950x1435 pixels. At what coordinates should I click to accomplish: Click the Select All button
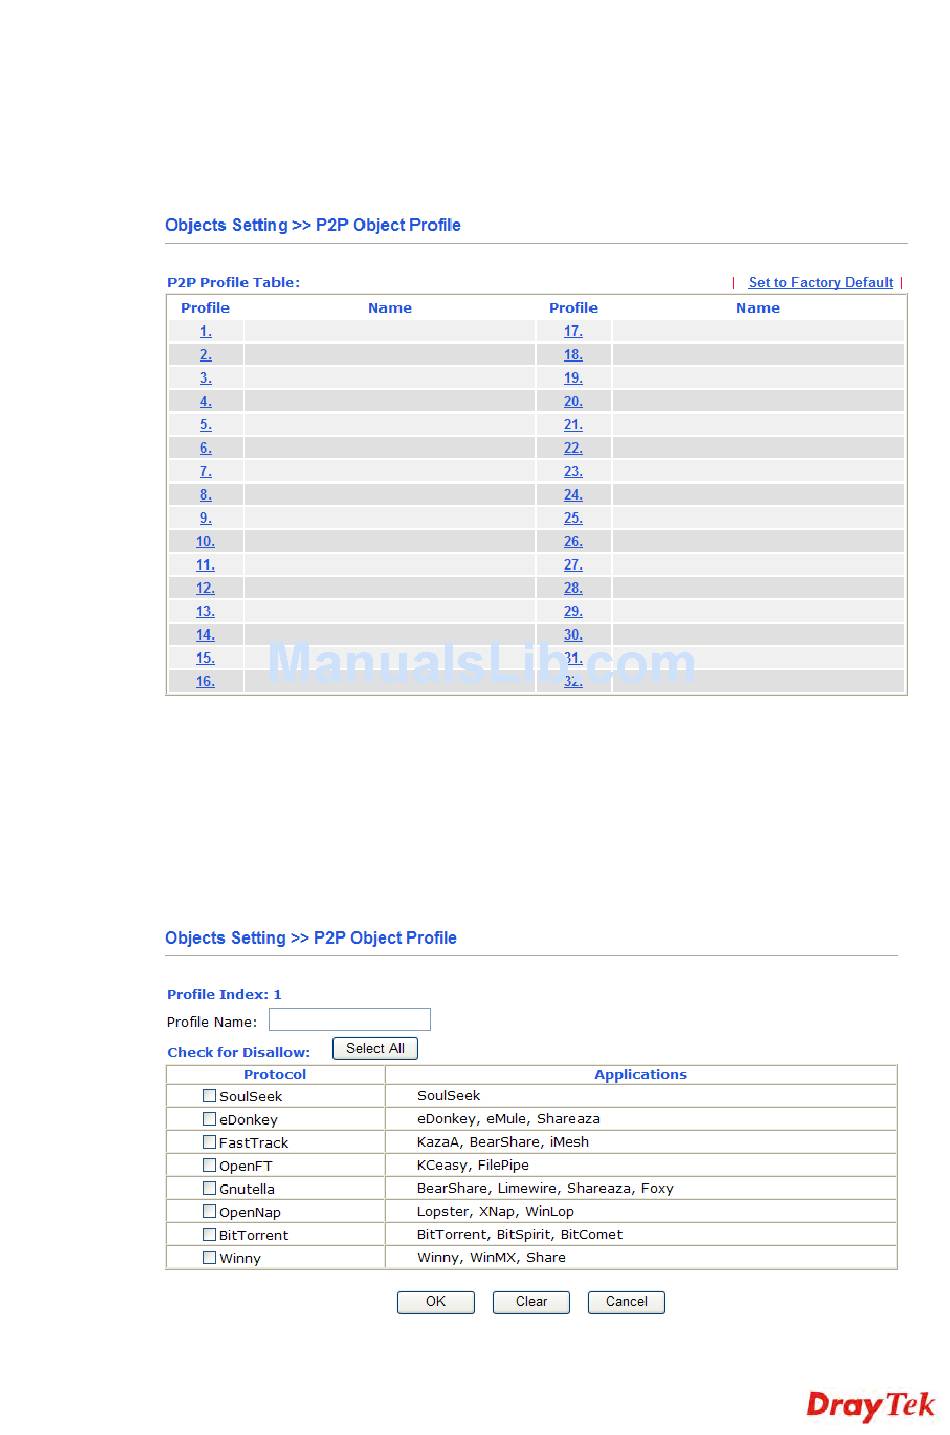(x=375, y=1048)
